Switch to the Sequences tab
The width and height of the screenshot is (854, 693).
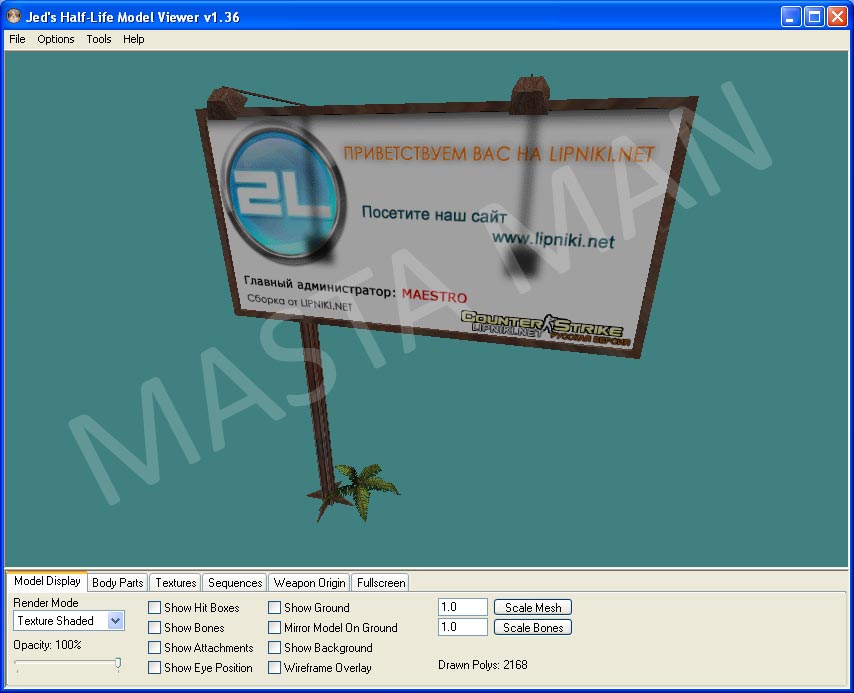[235, 582]
